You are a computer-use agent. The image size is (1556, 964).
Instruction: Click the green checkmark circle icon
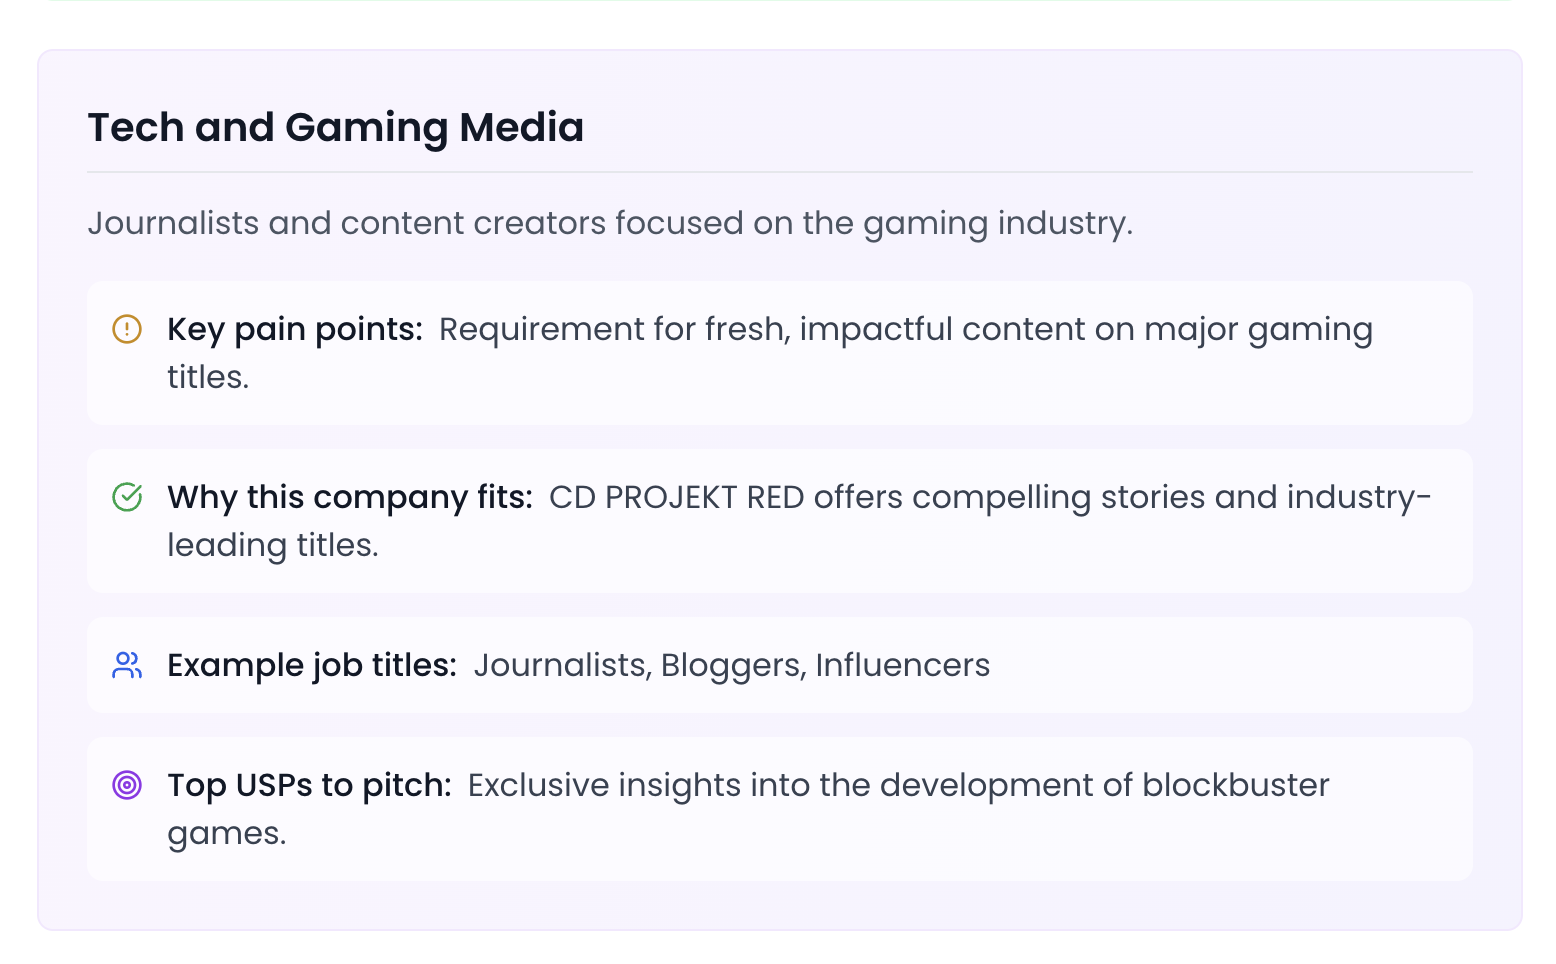click(127, 497)
